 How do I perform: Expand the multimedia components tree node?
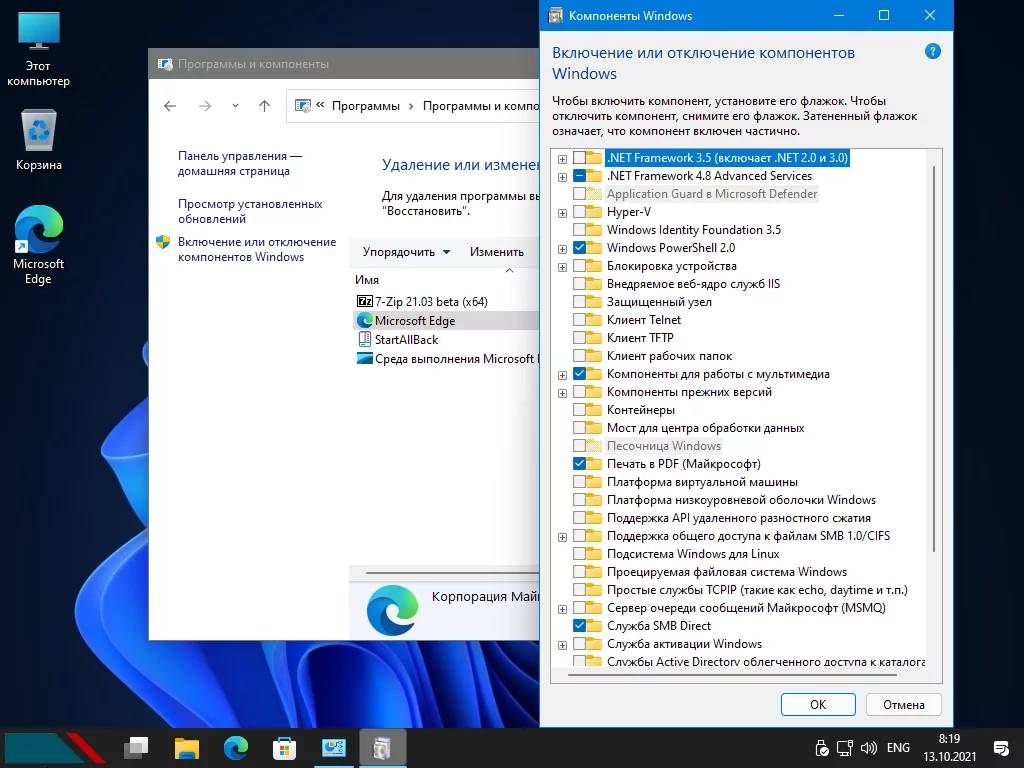563,374
